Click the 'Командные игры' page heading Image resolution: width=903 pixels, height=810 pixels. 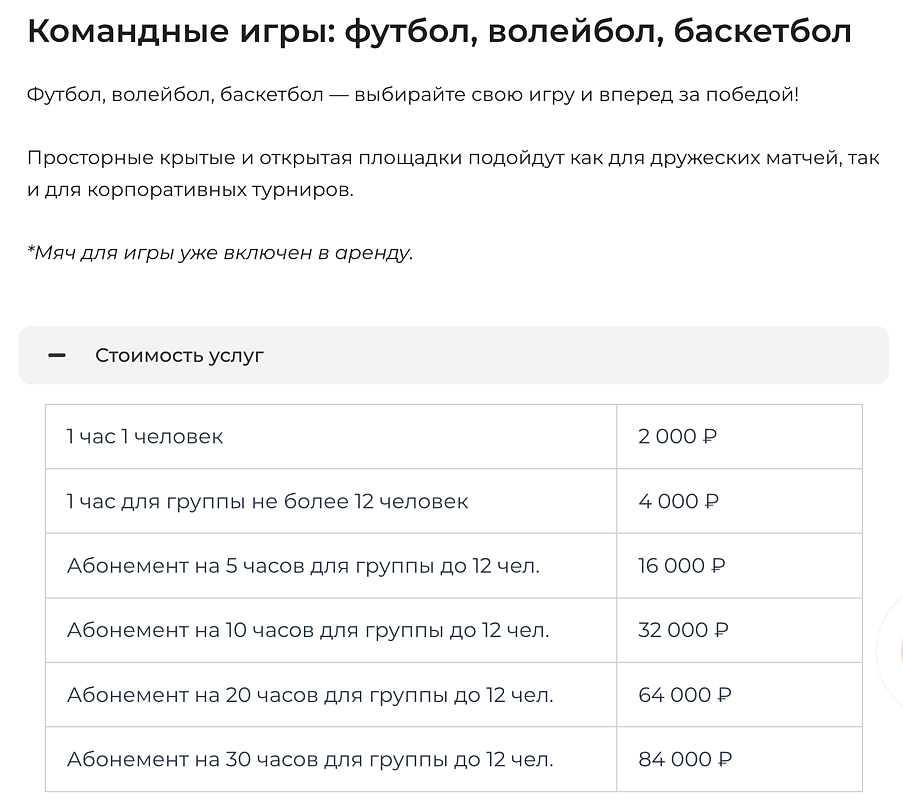pos(439,32)
